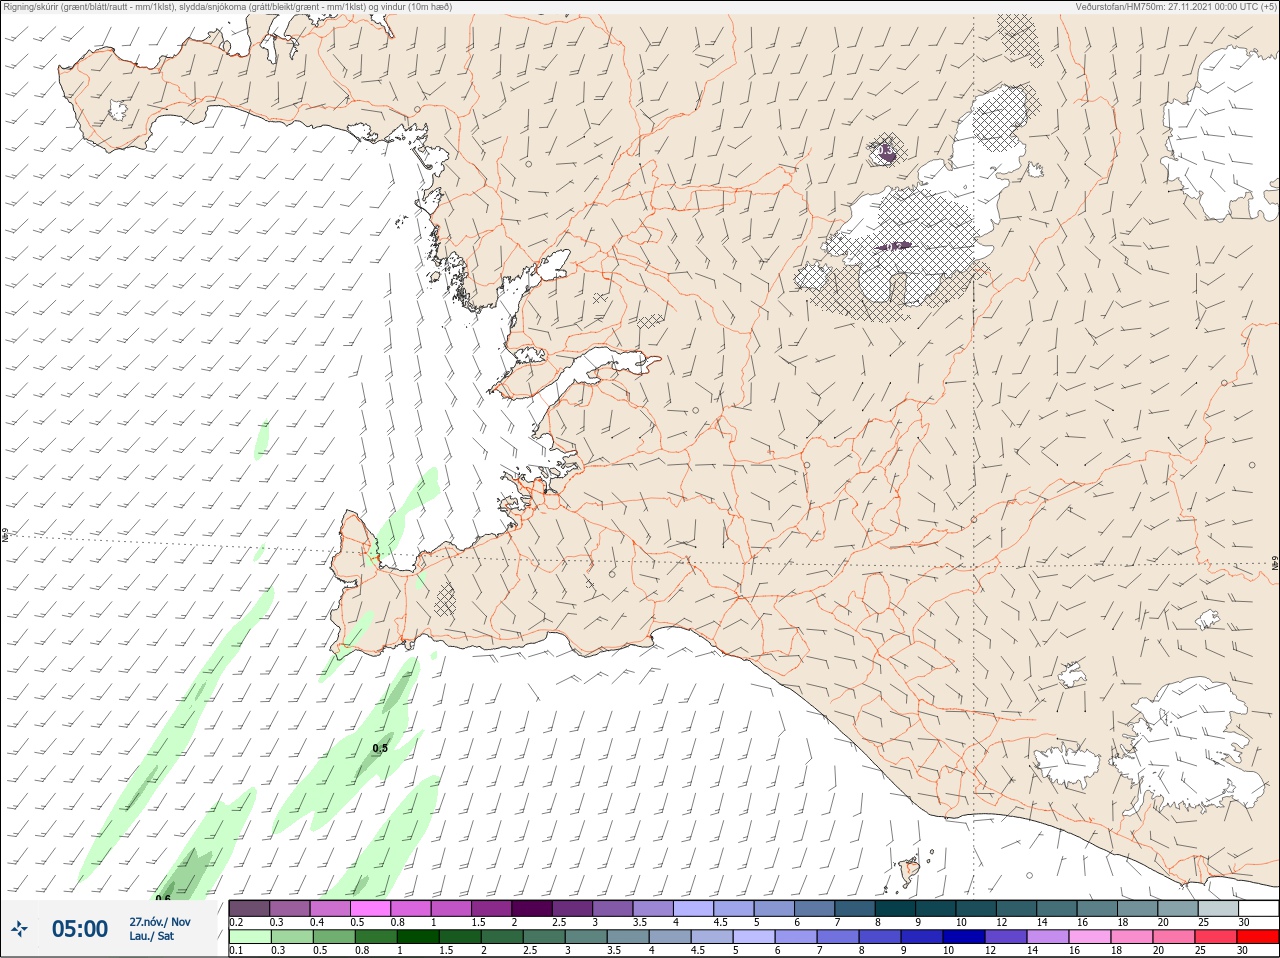The width and height of the screenshot is (1280, 958).
Task: Click the '0.1' value on rain legend
Action: (x=237, y=950)
